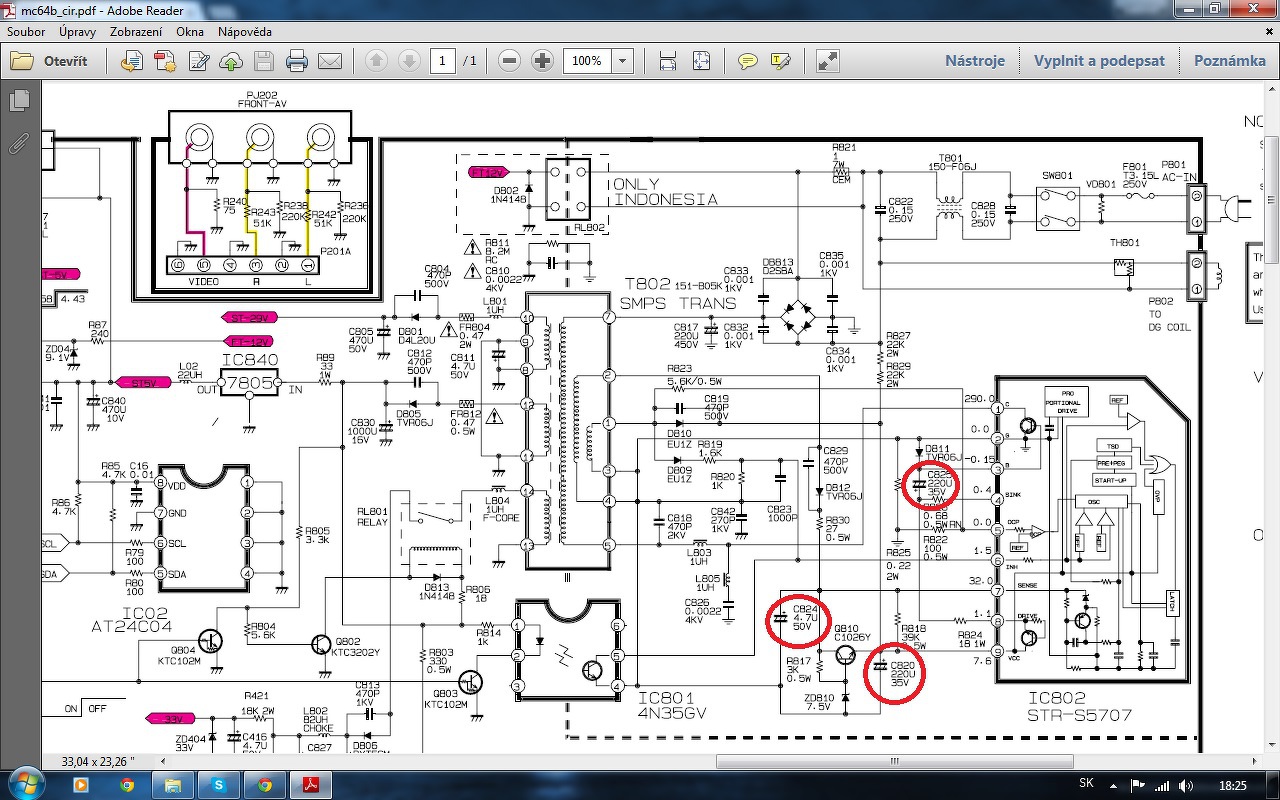Open the Zobrazení menu

click(x=136, y=32)
